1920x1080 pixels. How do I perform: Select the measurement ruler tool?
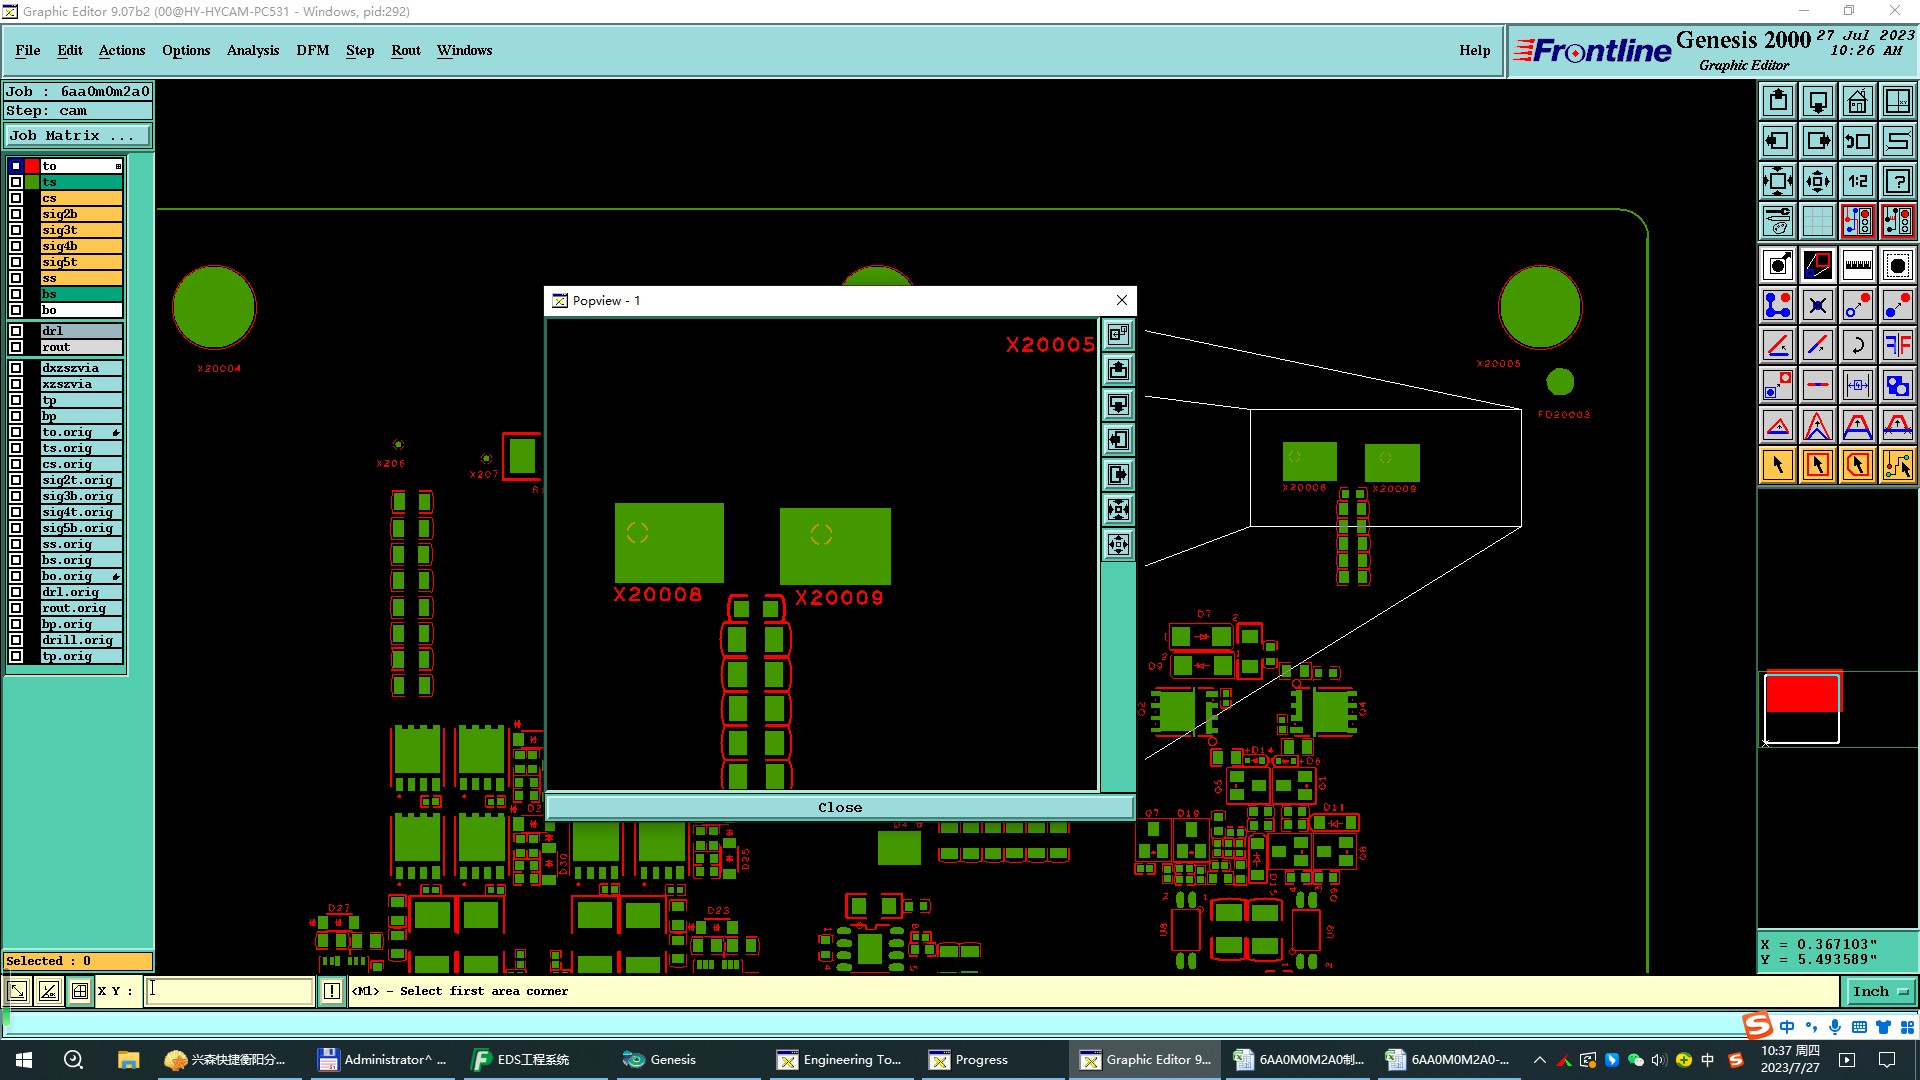click(1857, 265)
